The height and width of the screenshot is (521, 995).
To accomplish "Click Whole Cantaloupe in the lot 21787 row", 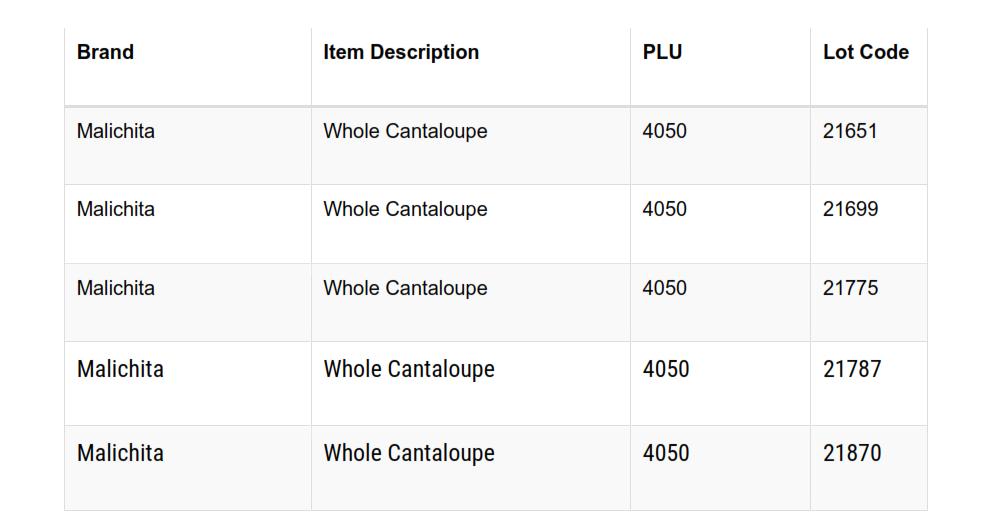I will click(x=409, y=369).
